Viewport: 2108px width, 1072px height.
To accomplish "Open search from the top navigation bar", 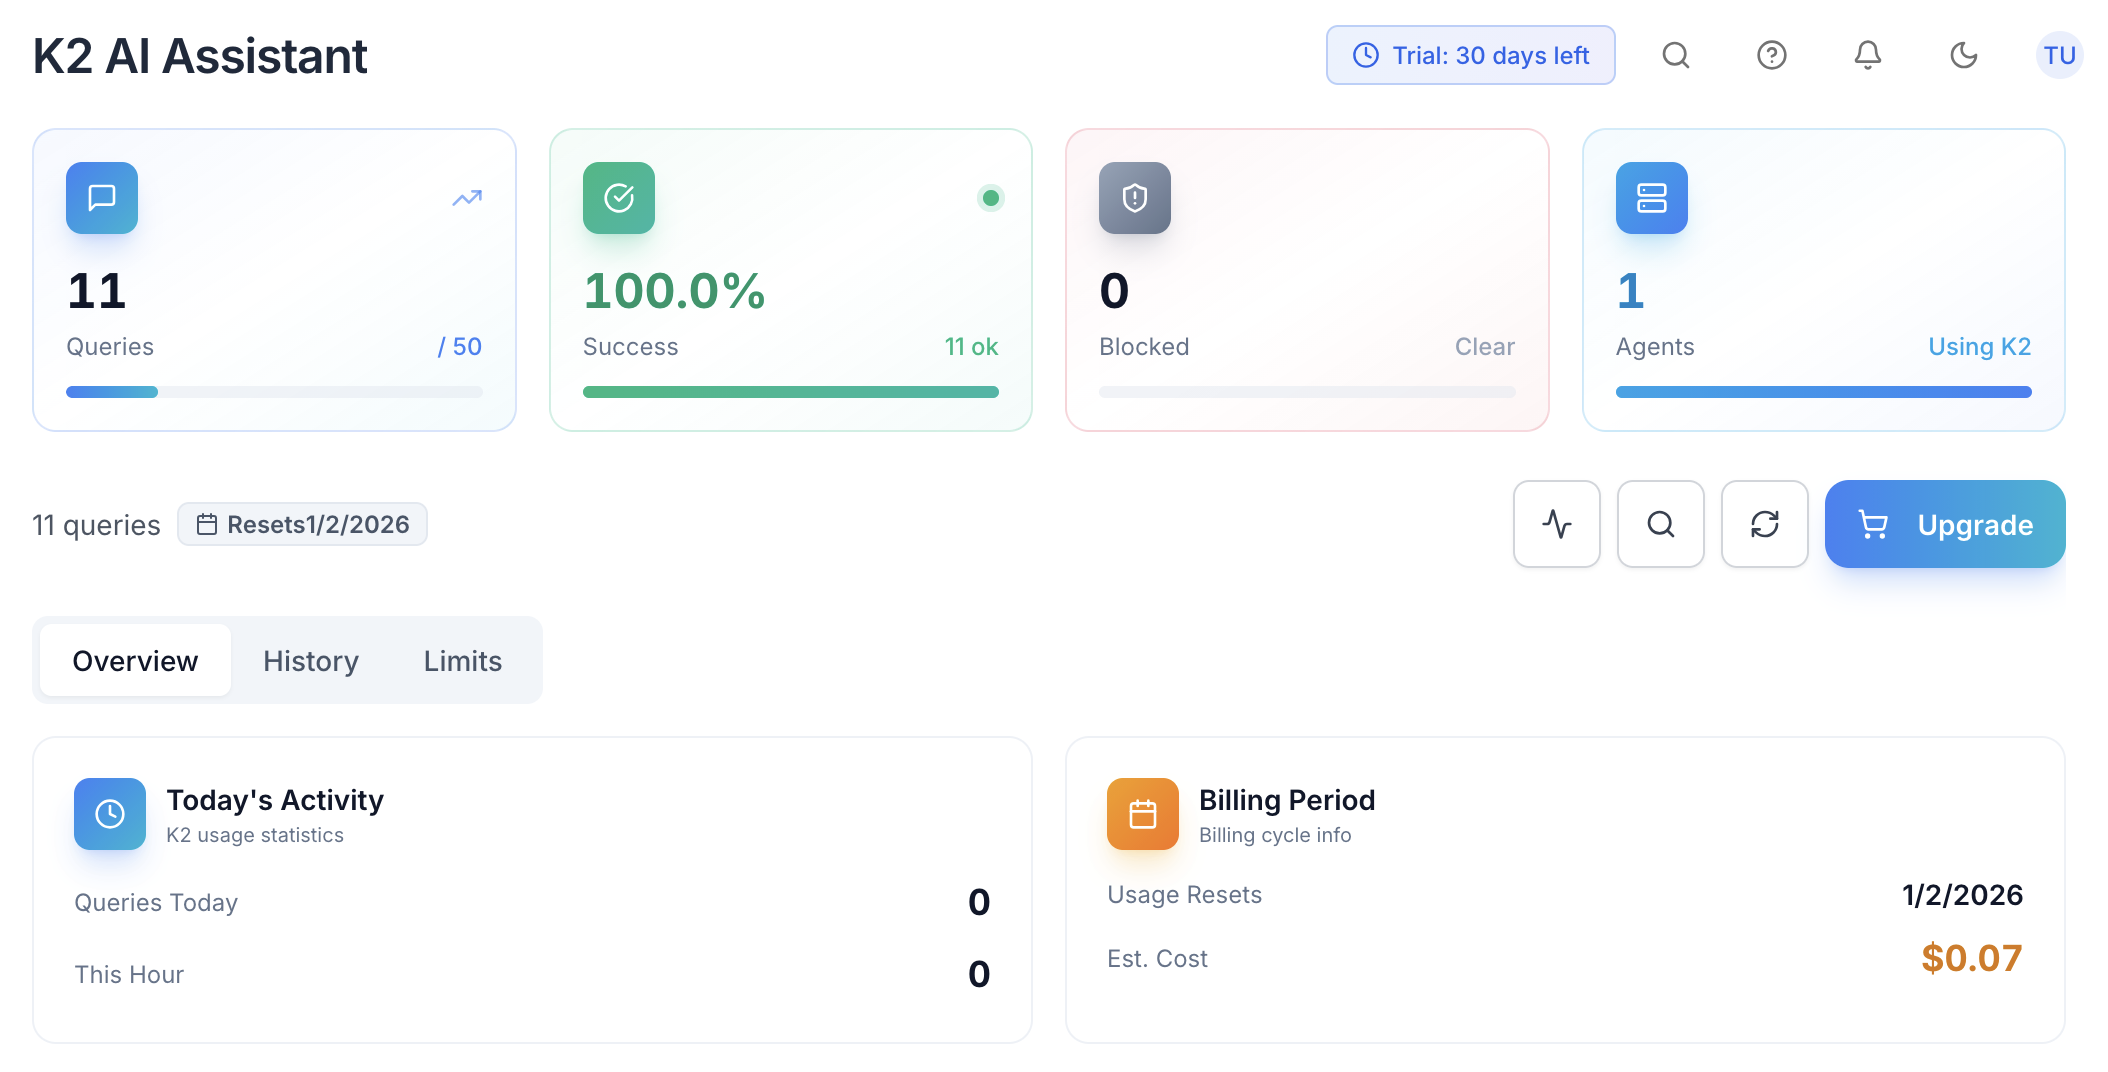I will coord(1676,55).
